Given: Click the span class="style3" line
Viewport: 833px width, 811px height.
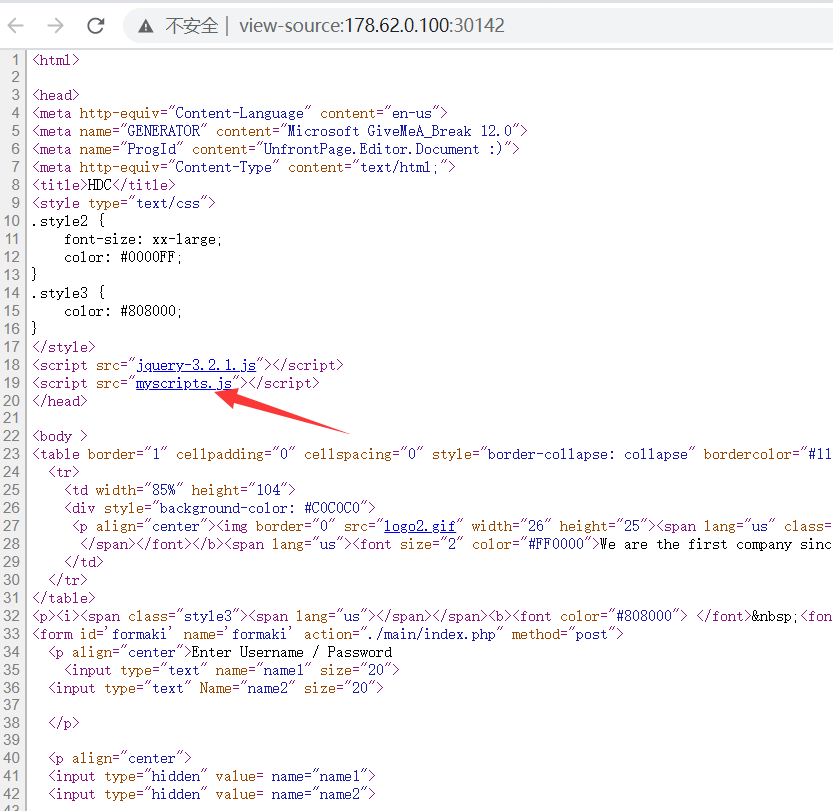Looking at the screenshot, I should pyautogui.click(x=431, y=616).
